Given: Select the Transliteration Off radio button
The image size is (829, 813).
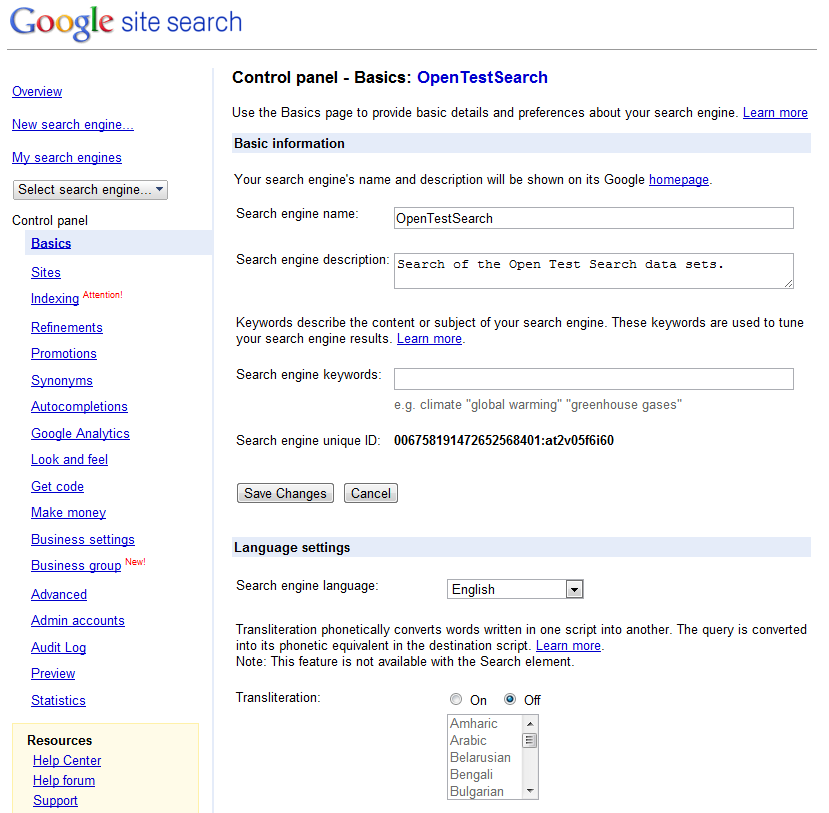Looking at the screenshot, I should click(510, 699).
